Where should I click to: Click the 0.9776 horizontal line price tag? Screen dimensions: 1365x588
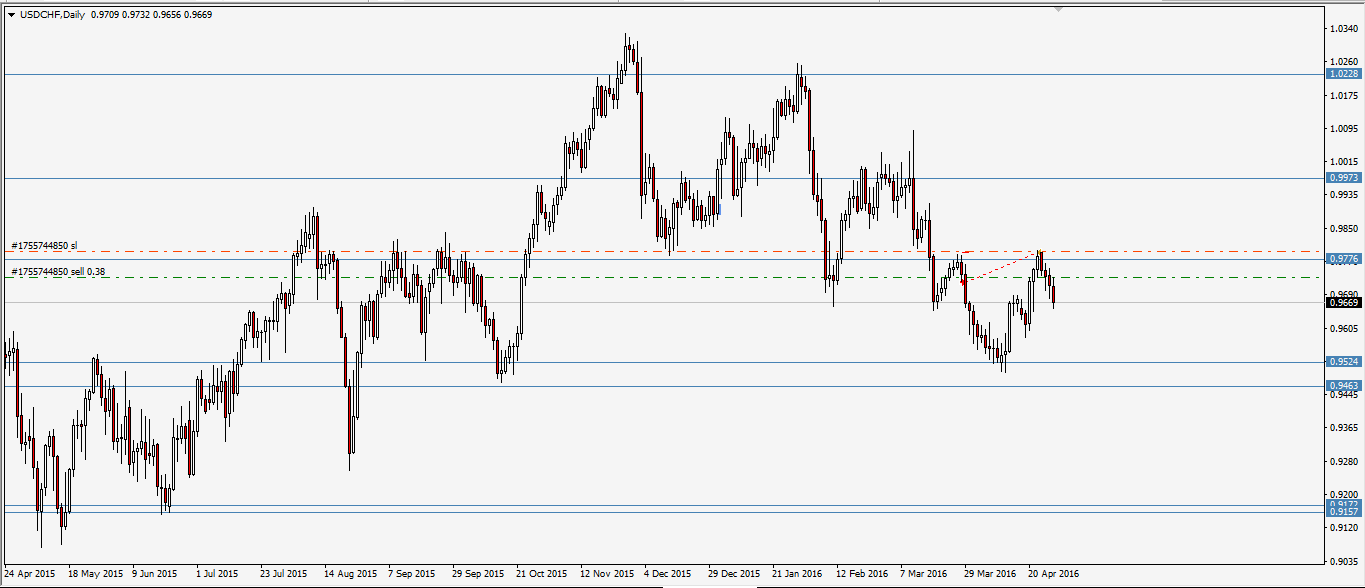click(x=1344, y=259)
